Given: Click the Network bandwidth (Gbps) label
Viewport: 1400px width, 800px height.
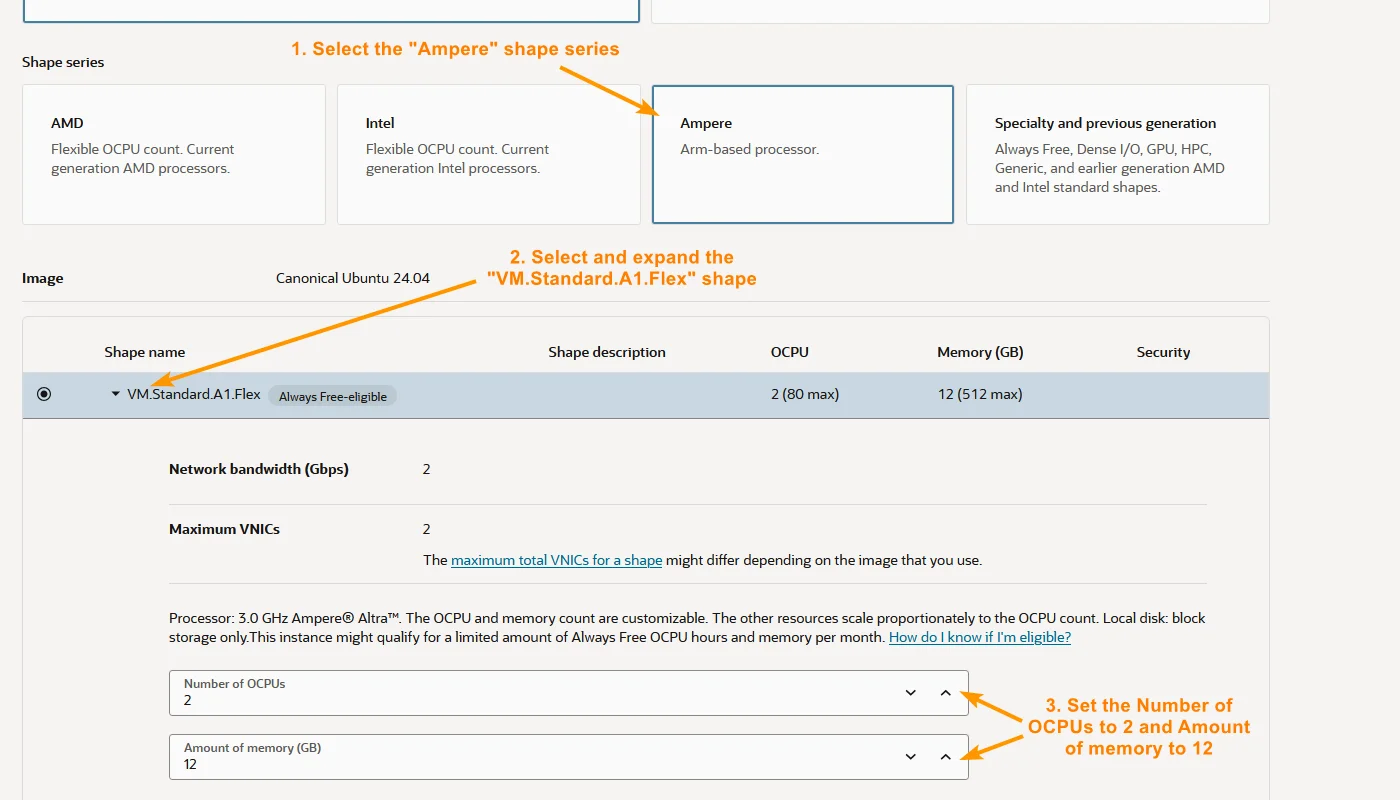Looking at the screenshot, I should [x=259, y=469].
